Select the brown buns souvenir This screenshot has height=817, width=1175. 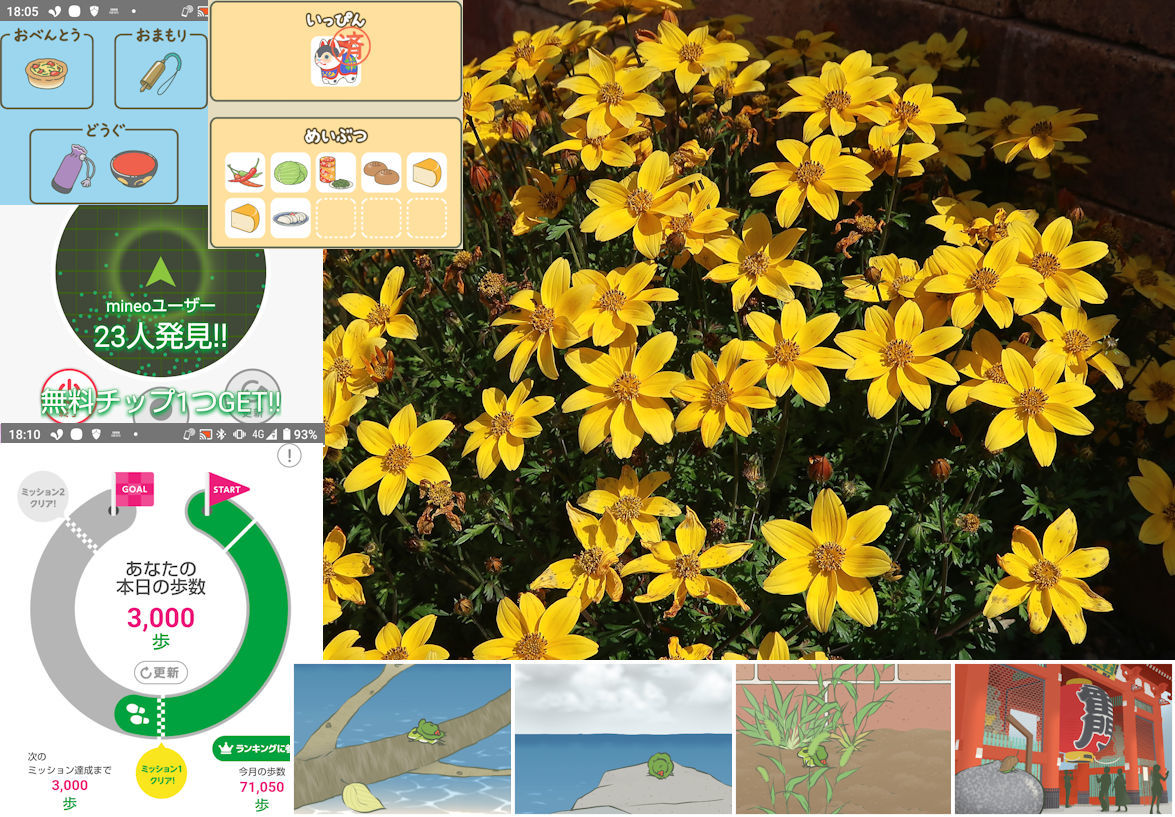click(x=381, y=172)
